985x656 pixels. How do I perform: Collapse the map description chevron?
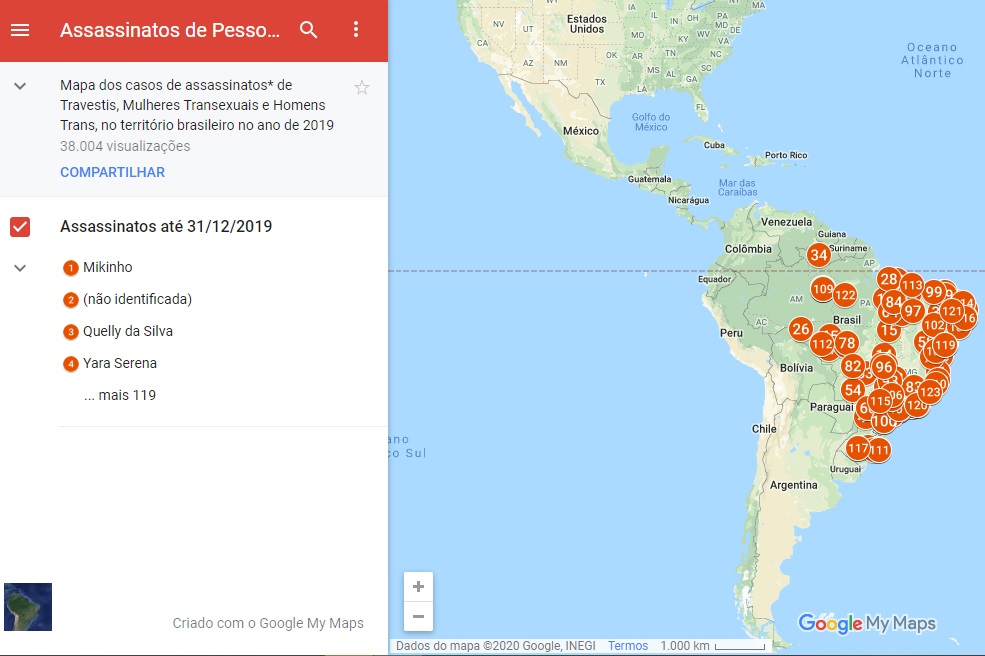pos(20,87)
